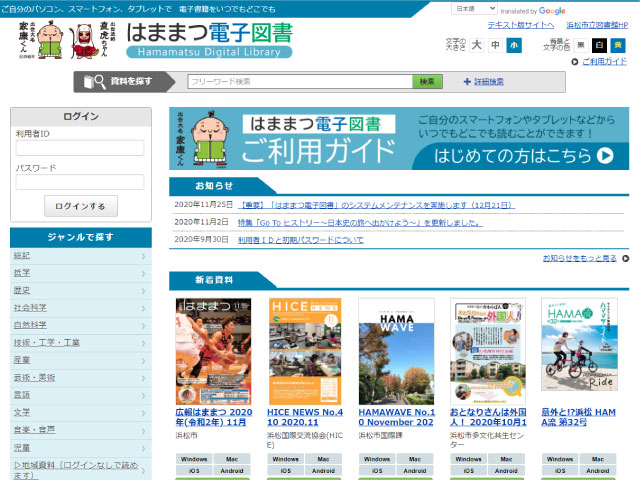Open the 詳細検索 advanced search link

pos(489,82)
